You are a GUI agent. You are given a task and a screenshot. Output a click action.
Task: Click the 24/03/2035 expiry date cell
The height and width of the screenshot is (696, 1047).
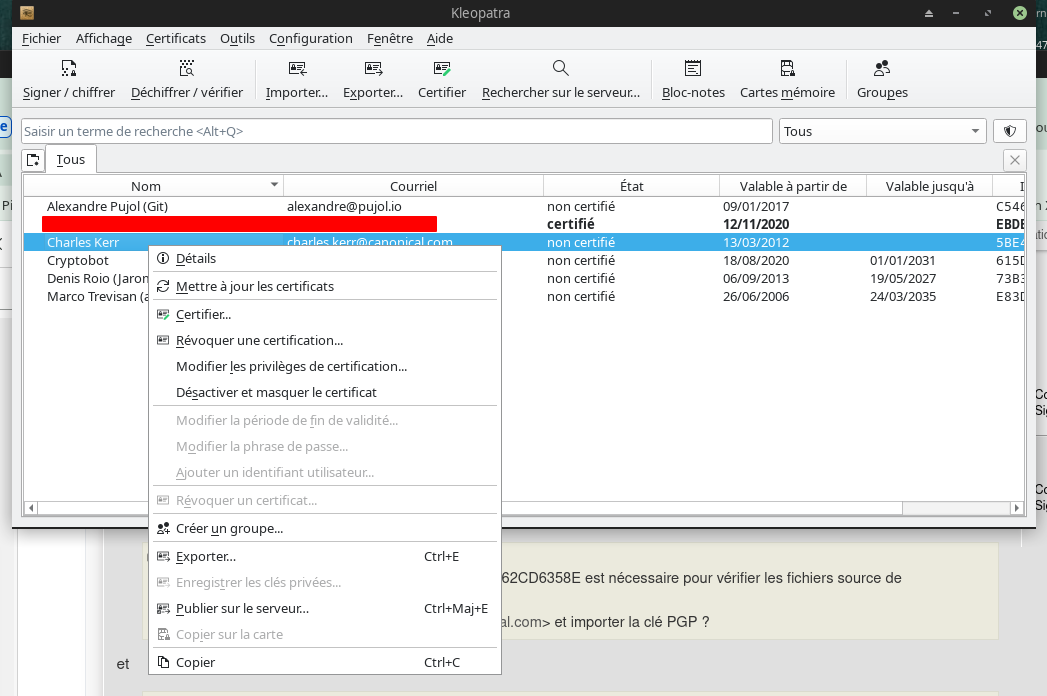[x=903, y=297]
